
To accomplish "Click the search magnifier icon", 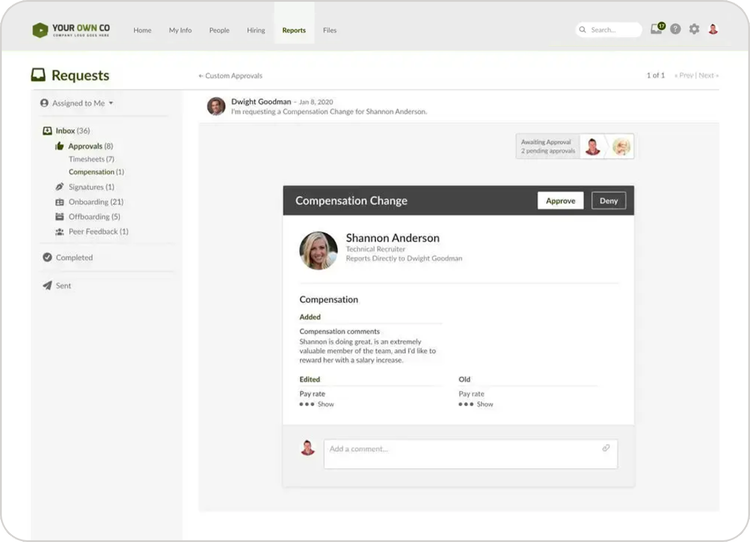I will click(583, 30).
